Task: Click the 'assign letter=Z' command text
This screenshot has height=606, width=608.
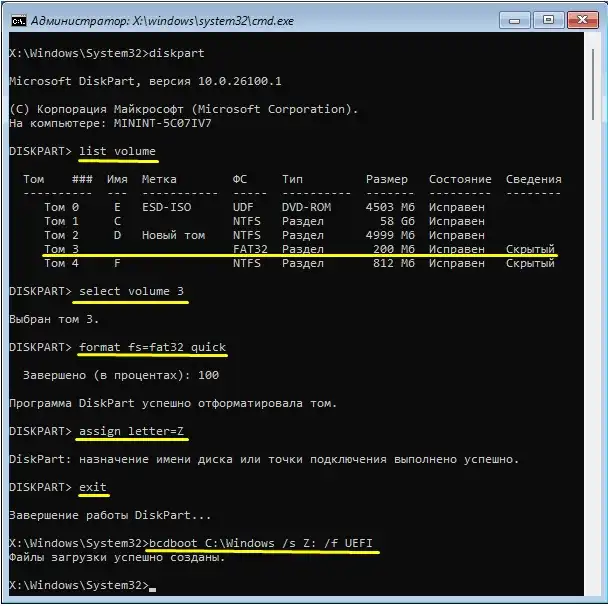Action: click(x=131, y=431)
